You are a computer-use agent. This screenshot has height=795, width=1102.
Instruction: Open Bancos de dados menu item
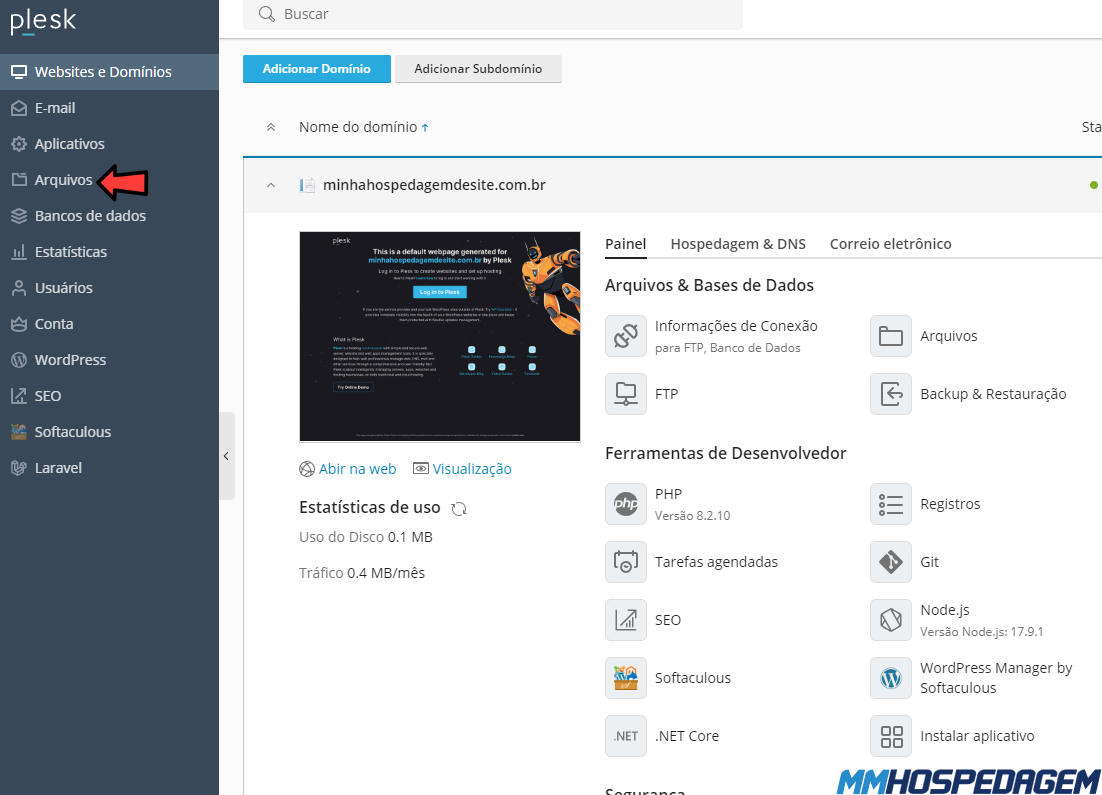[x=110, y=216]
